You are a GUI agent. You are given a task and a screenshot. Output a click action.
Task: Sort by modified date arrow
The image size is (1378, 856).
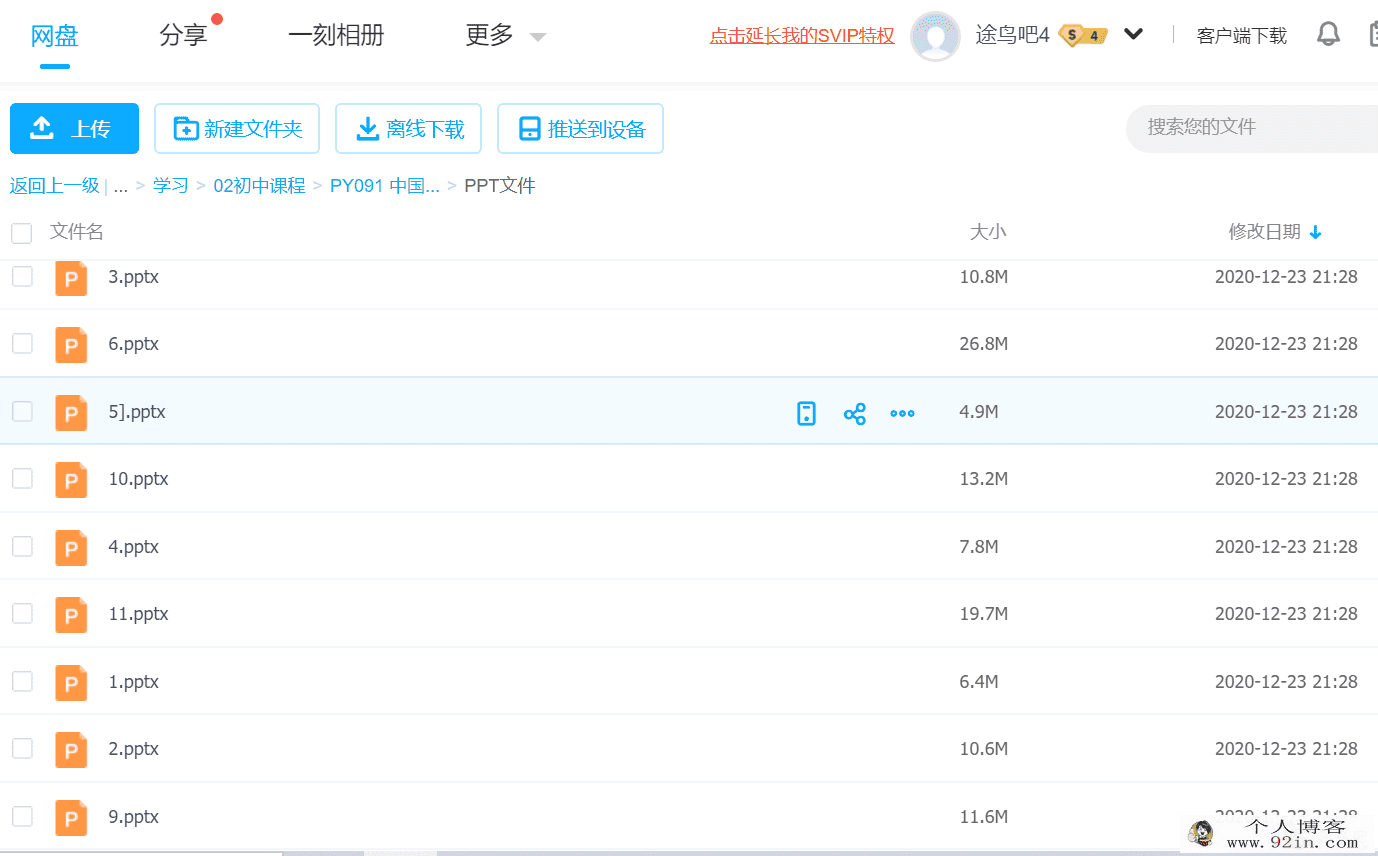[x=1315, y=232]
